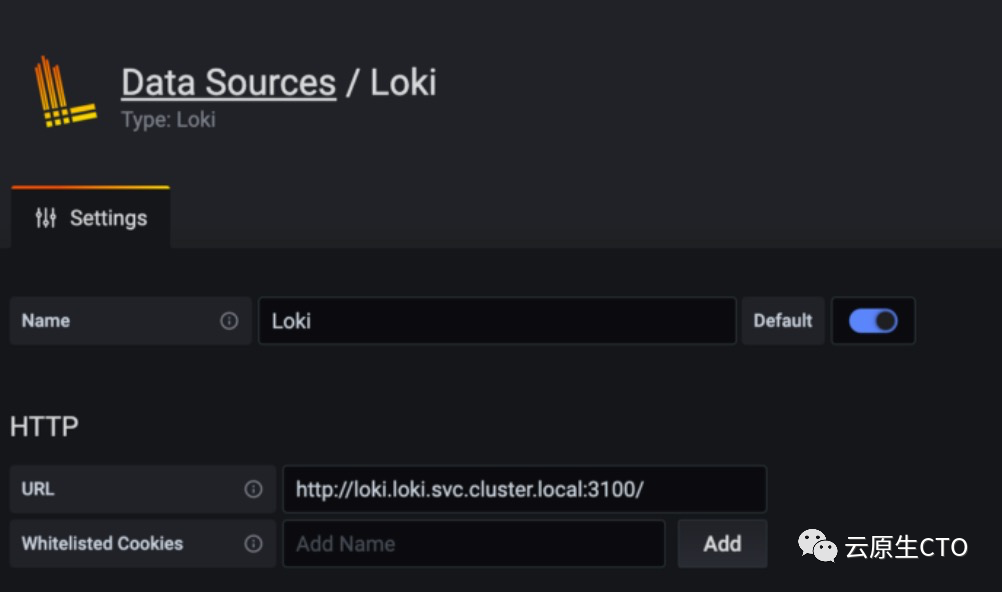This screenshot has height=592, width=1002.
Task: Click the 云原生CTO watermark text
Action: pos(906,547)
